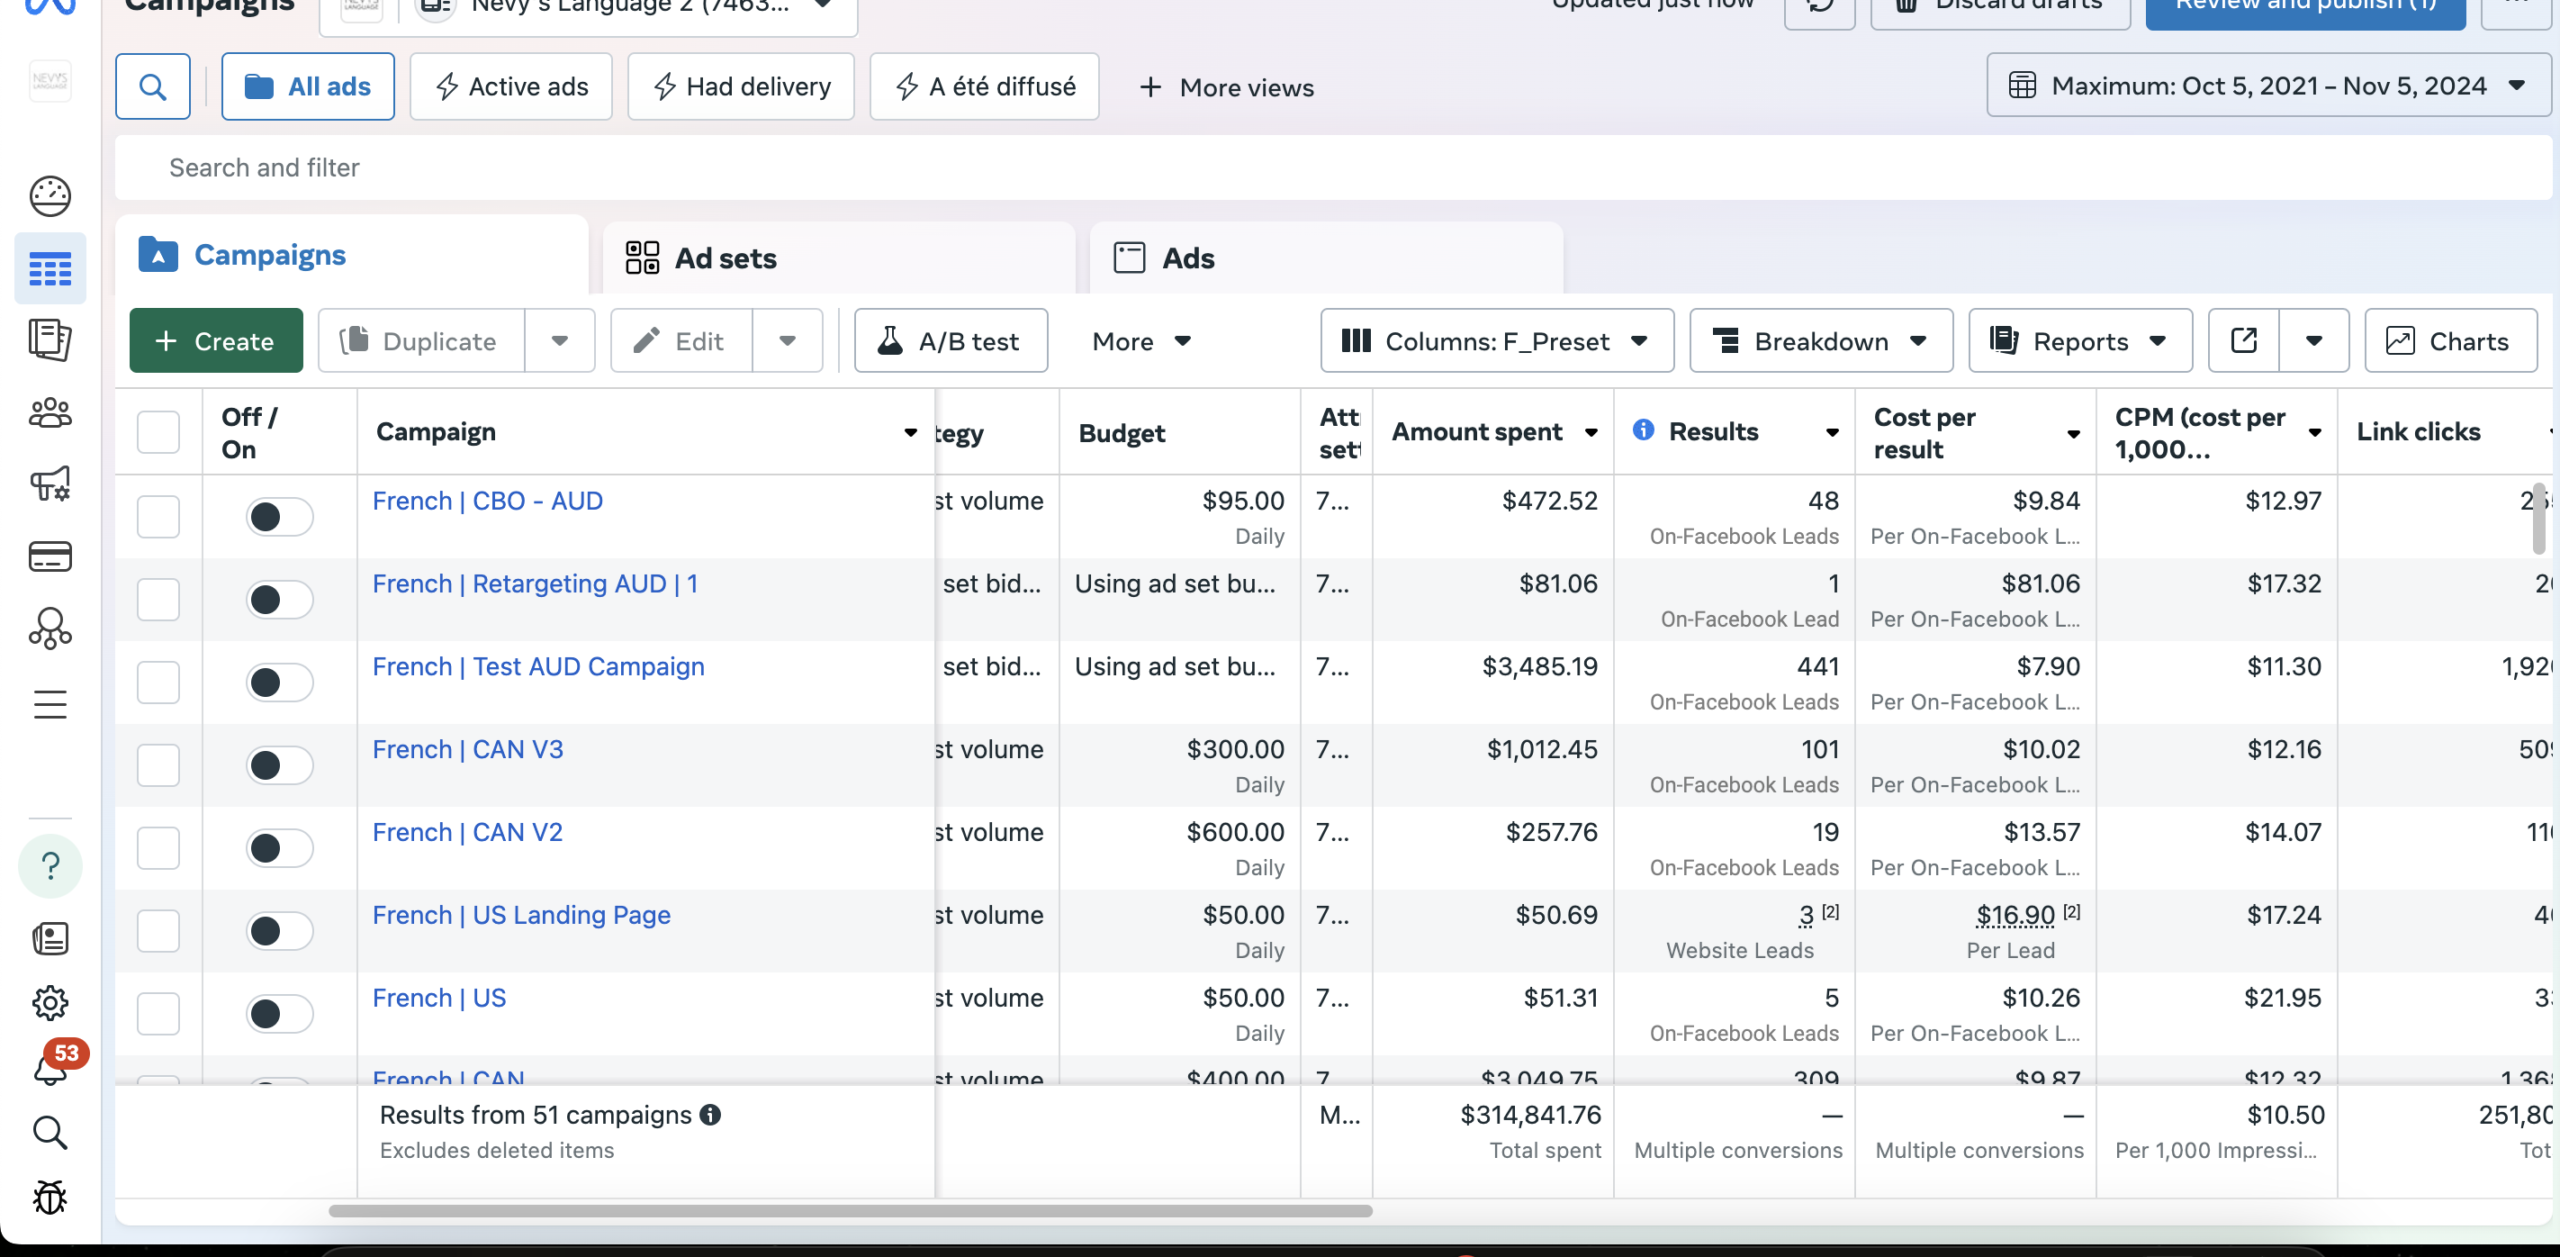The image size is (2560, 1257).
Task: Expand the Duplicate options arrow
Action: (560, 341)
